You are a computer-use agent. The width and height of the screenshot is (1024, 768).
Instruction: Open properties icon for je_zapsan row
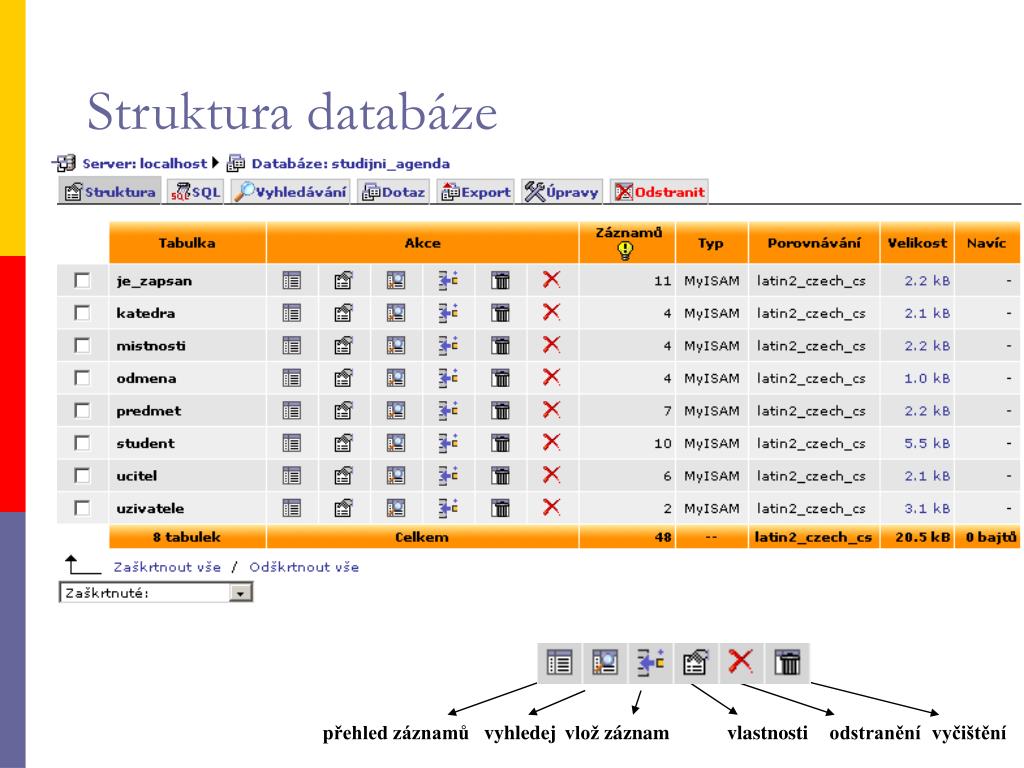tap(344, 280)
